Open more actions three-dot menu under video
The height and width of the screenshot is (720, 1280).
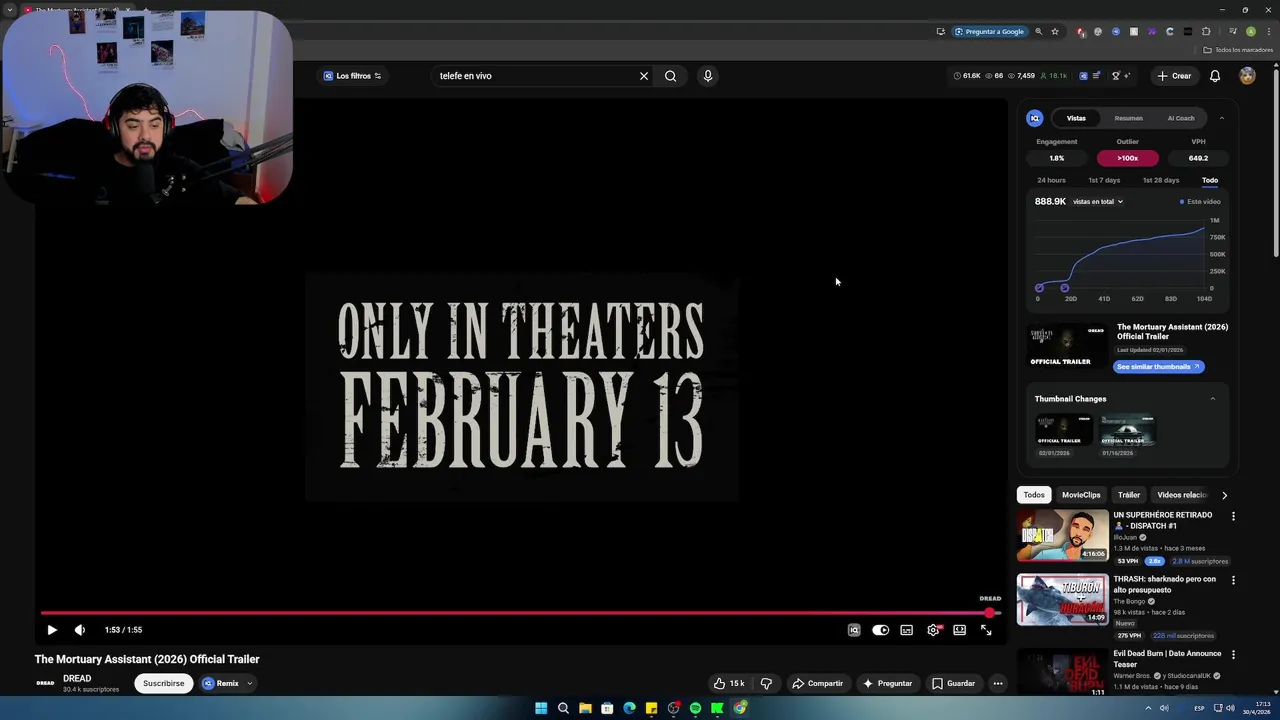click(997, 683)
